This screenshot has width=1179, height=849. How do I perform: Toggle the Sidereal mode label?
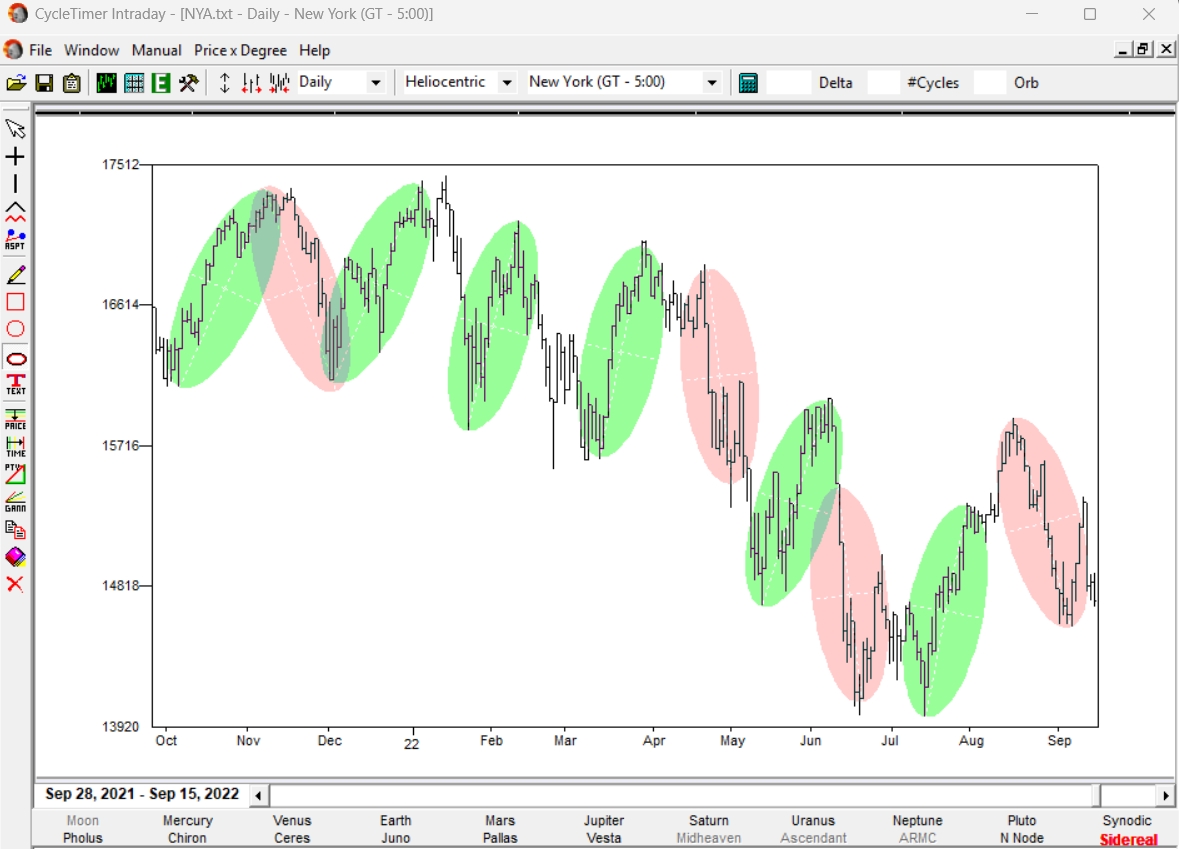tap(1127, 839)
